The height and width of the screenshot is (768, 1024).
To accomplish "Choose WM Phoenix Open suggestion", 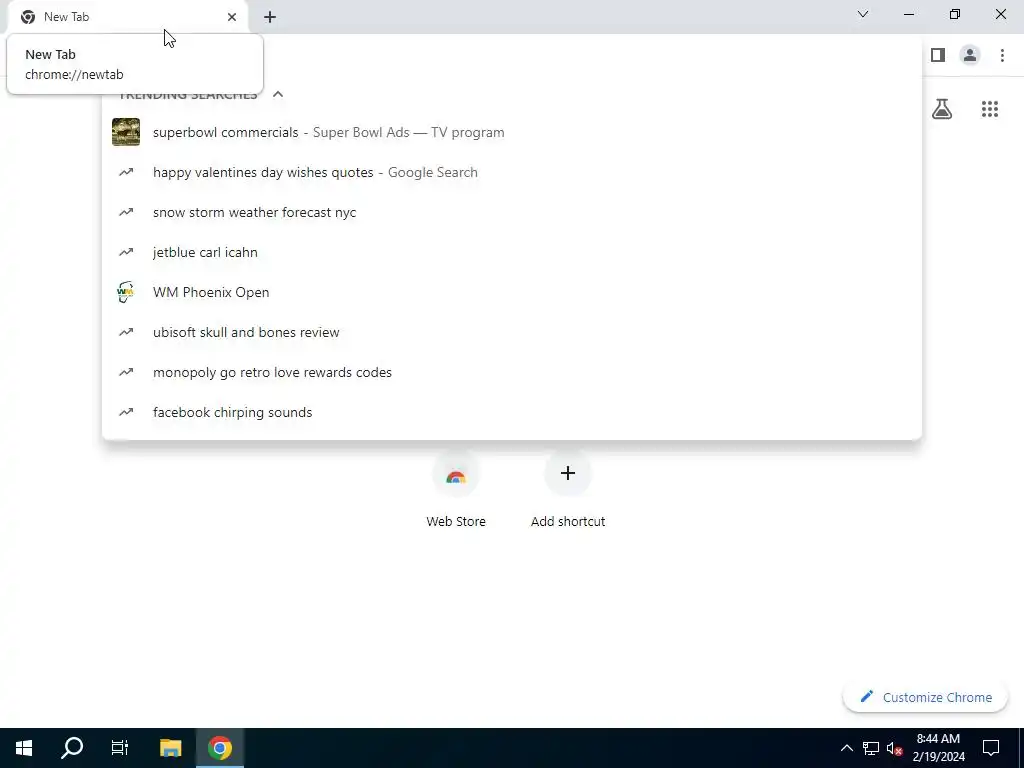I will click(512, 292).
